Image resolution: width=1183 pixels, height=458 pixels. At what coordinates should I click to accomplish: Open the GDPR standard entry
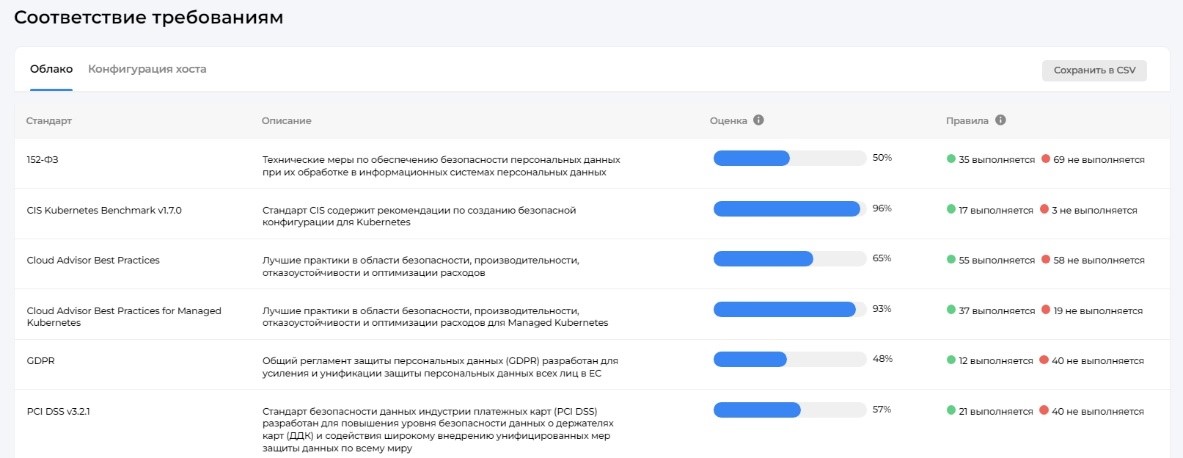pos(41,360)
